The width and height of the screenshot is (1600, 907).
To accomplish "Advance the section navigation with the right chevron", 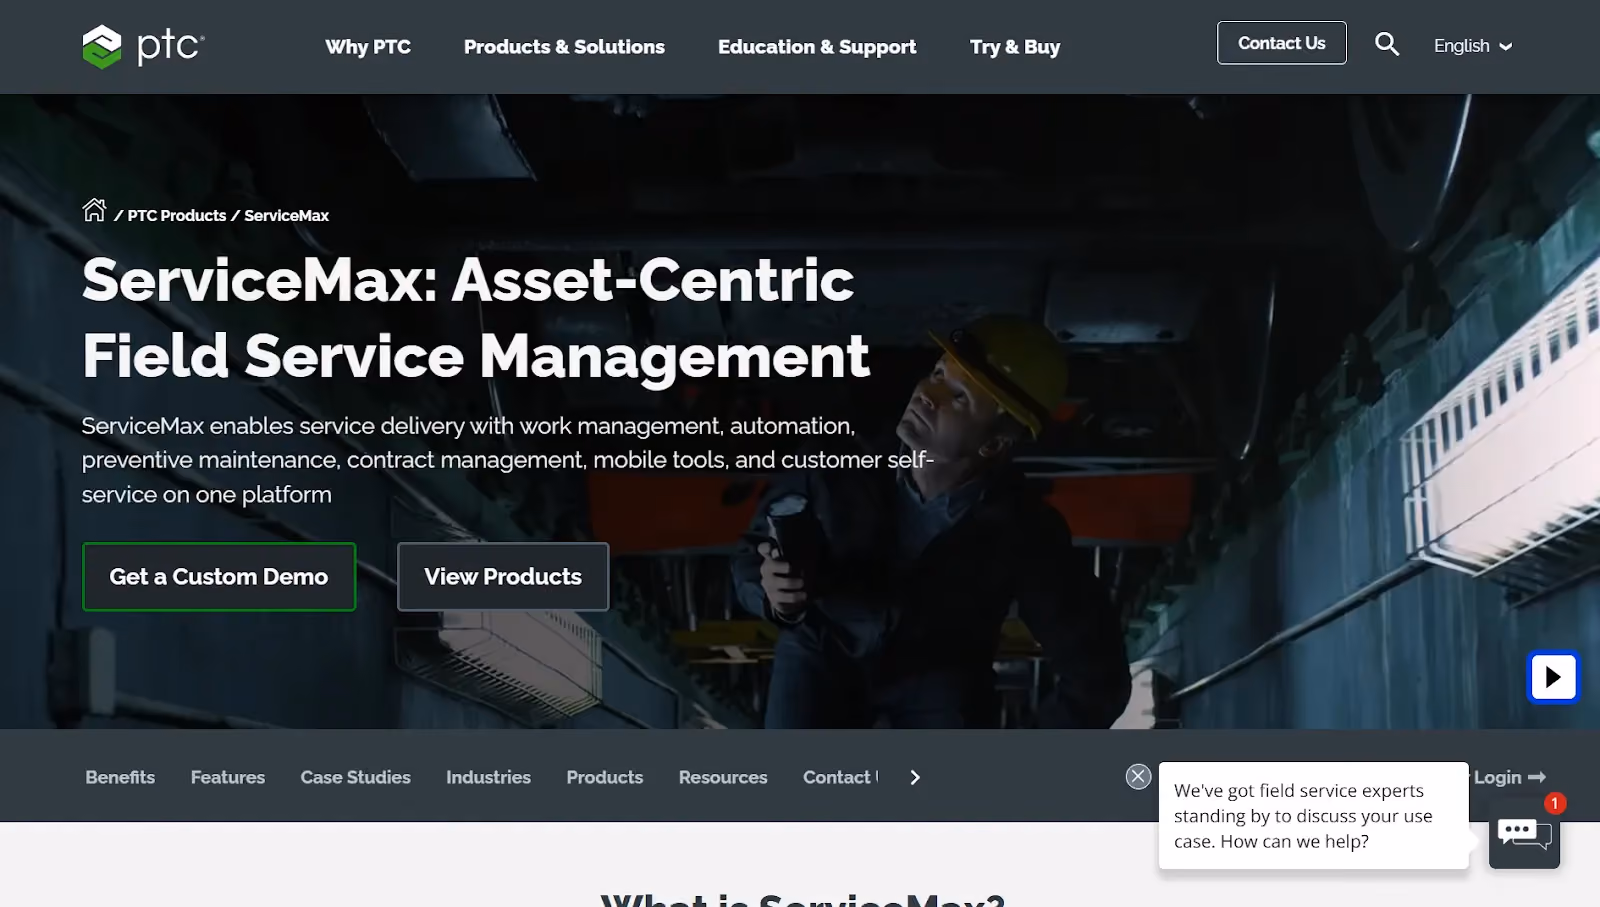I will pyautogui.click(x=915, y=777).
